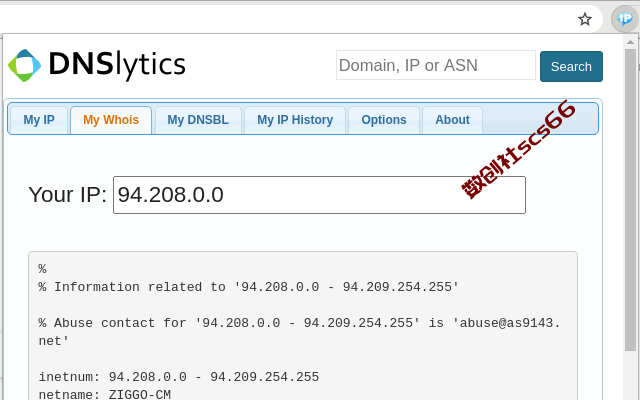The width and height of the screenshot is (640, 400).
Task: Go to the My IP History tab
Action: coord(295,120)
